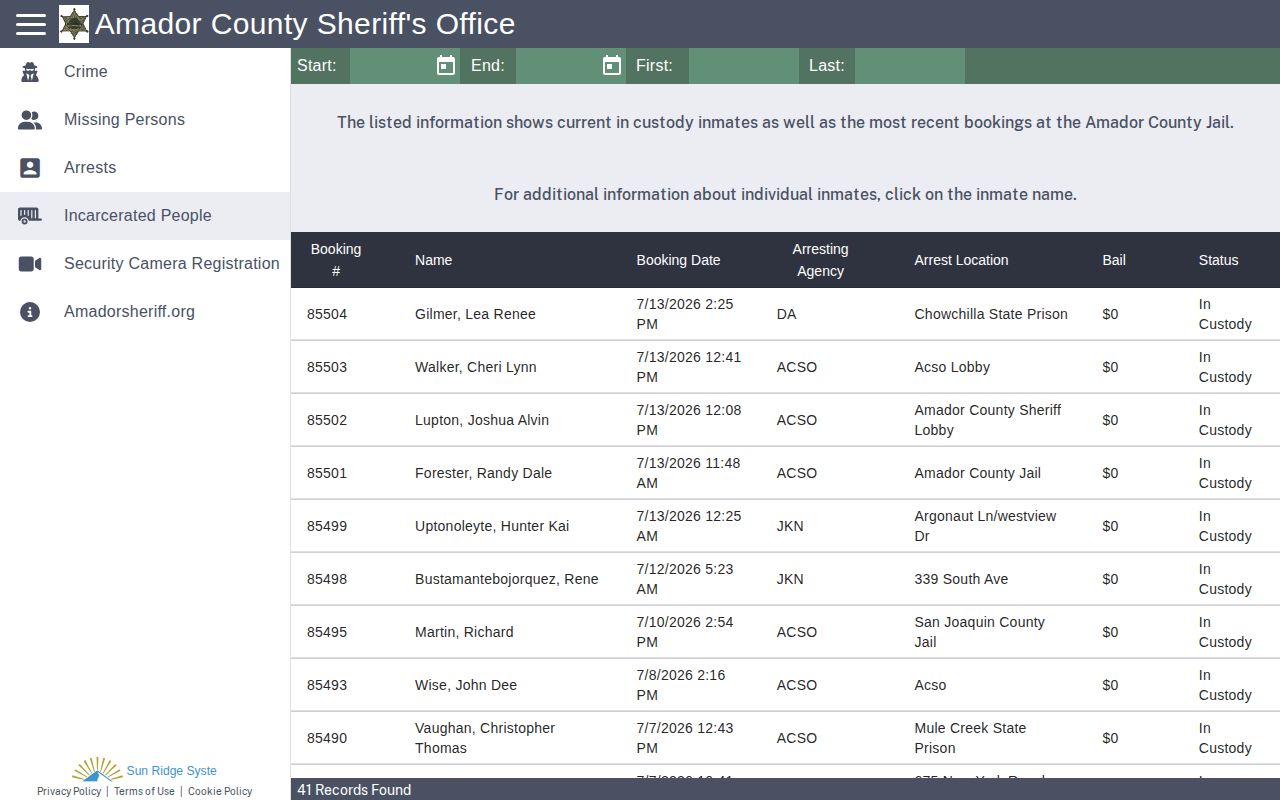Click booking date 7/12/2026 5:23 AM
The width and height of the screenshot is (1280, 800).
tap(685, 579)
